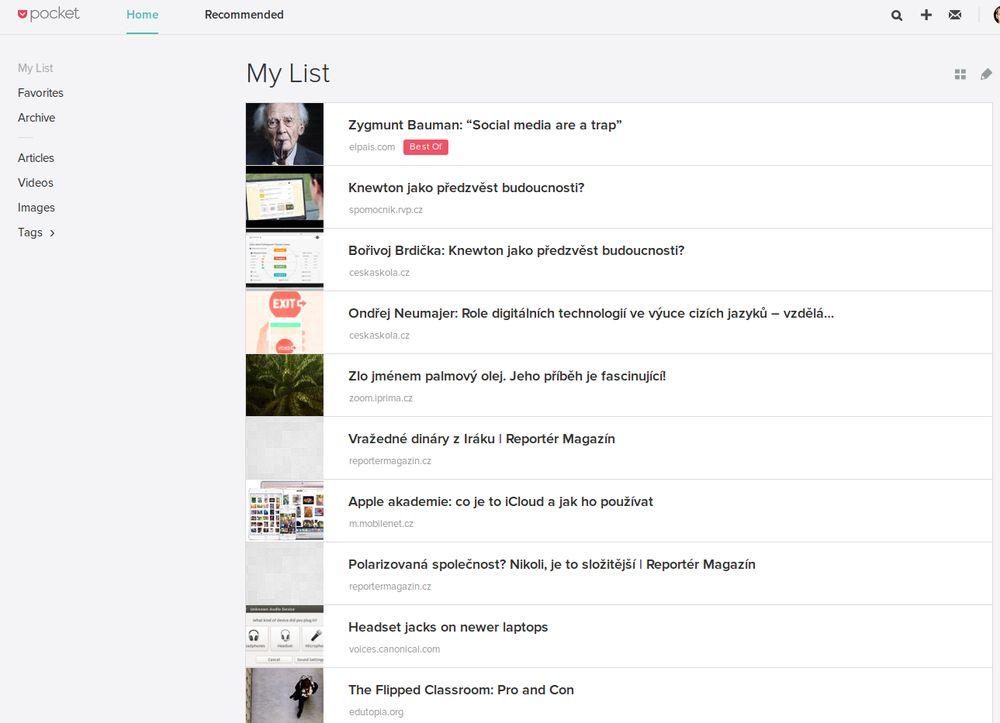Open Bořivoj Brdička Knewton article

(x=516, y=251)
